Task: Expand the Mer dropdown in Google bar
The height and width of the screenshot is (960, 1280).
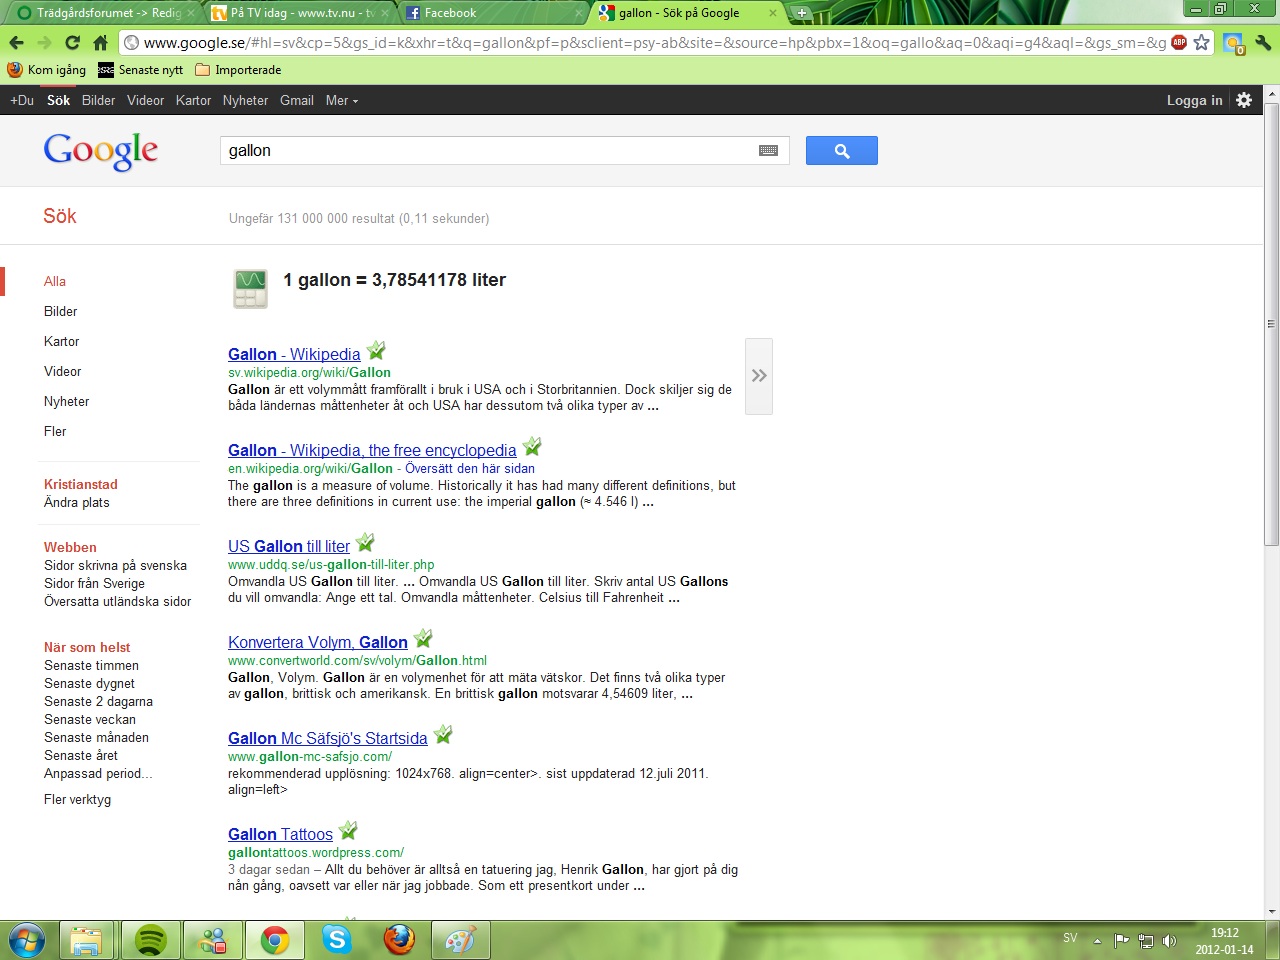Action: point(341,100)
